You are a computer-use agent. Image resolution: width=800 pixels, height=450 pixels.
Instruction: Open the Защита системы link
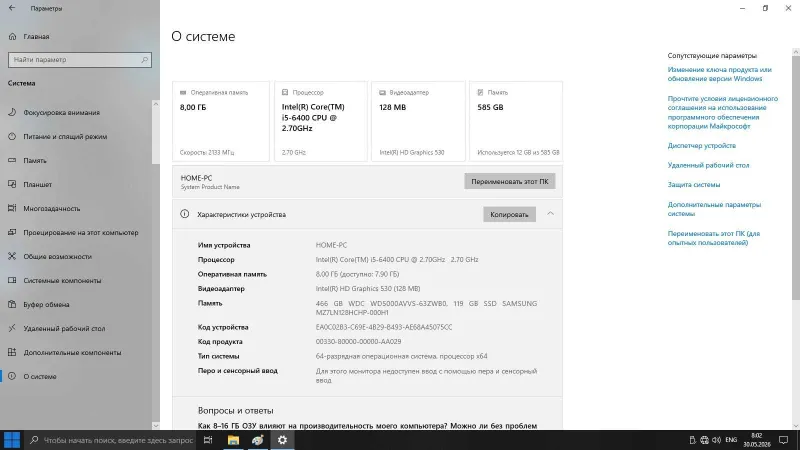coord(694,185)
